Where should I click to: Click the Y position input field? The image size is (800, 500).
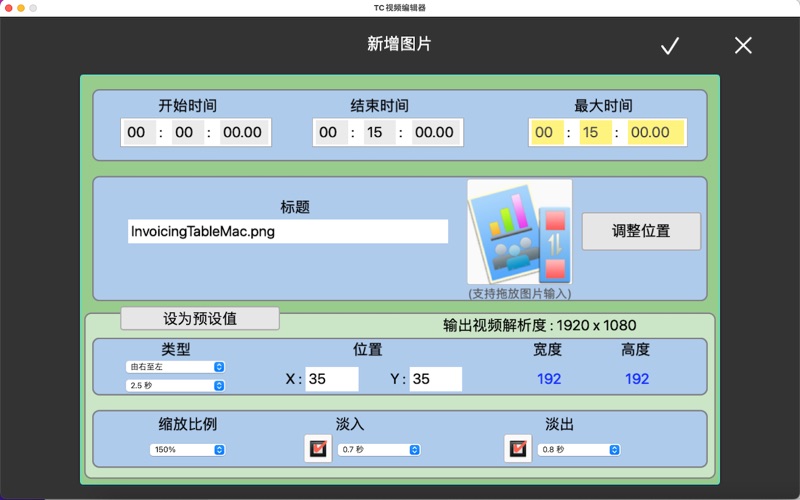coord(436,379)
